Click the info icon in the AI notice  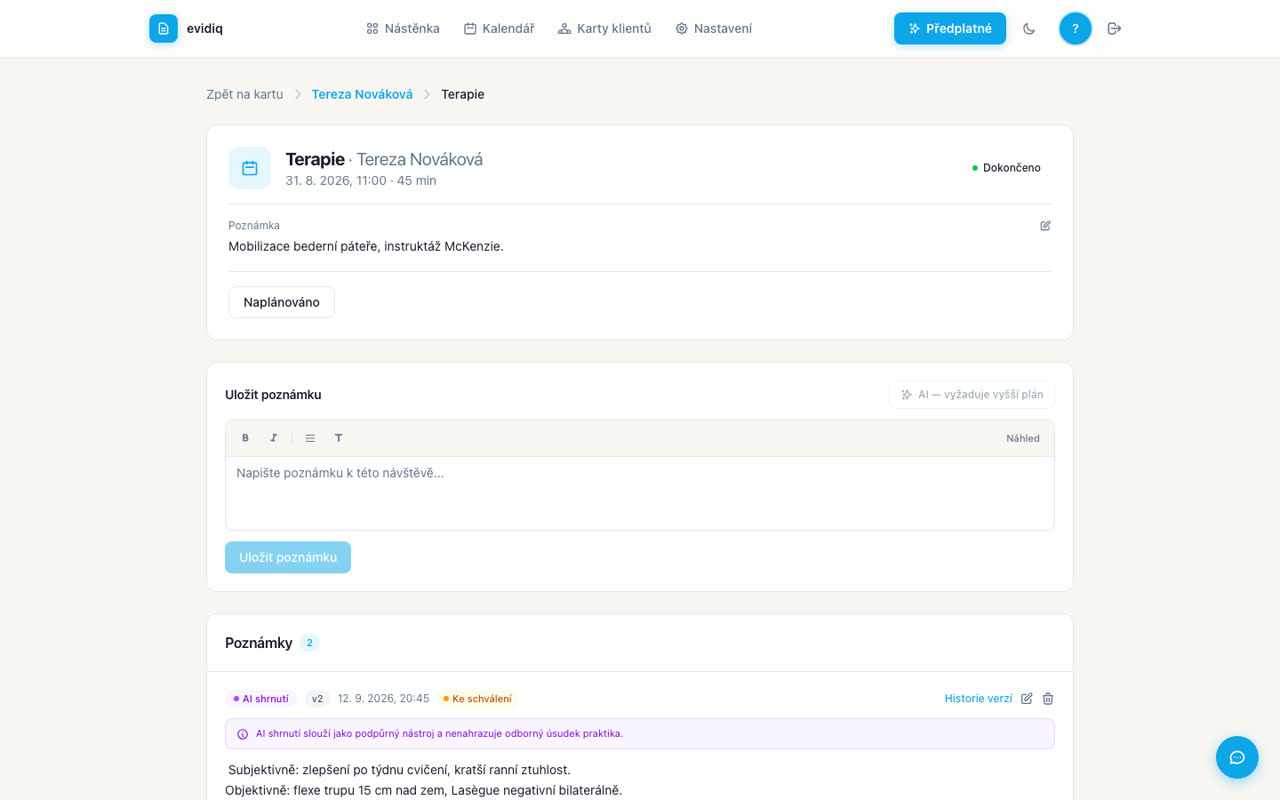242,734
